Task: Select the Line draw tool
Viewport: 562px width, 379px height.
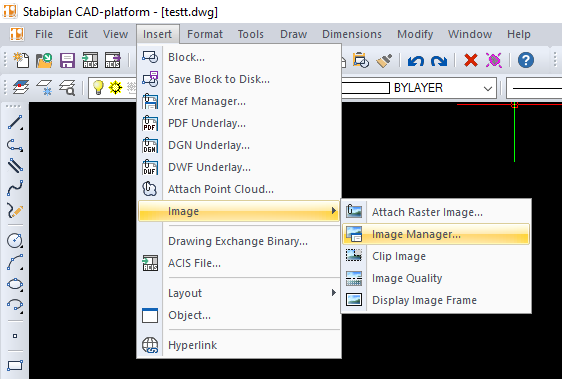Action: [15, 122]
